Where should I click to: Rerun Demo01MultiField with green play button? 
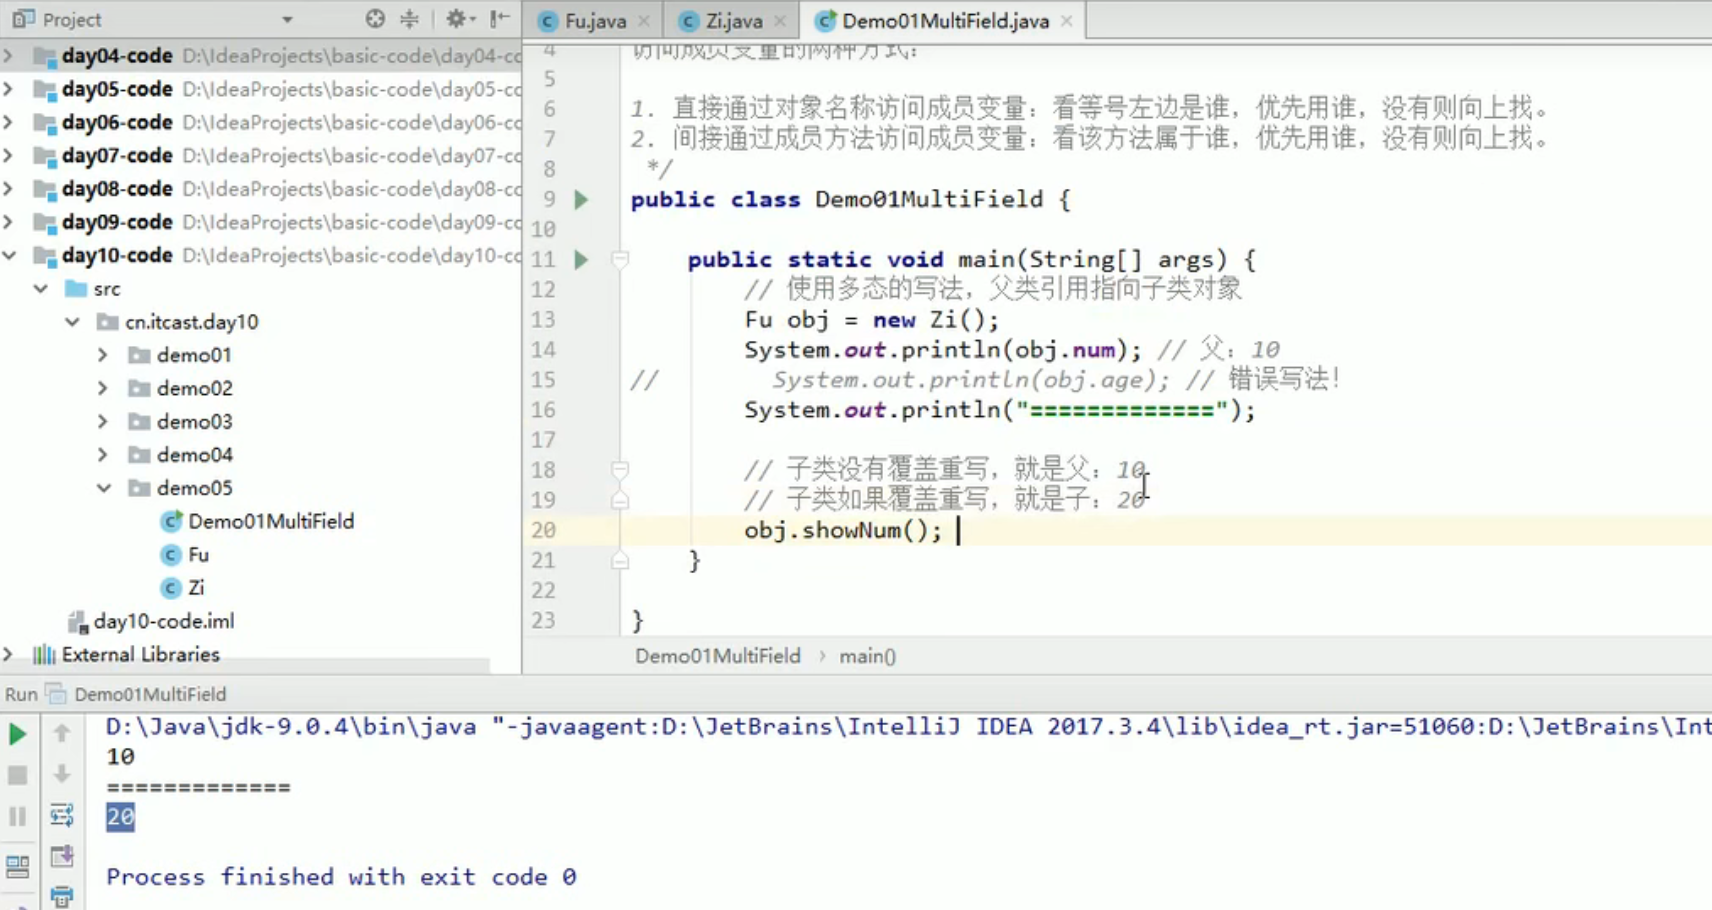(x=17, y=734)
